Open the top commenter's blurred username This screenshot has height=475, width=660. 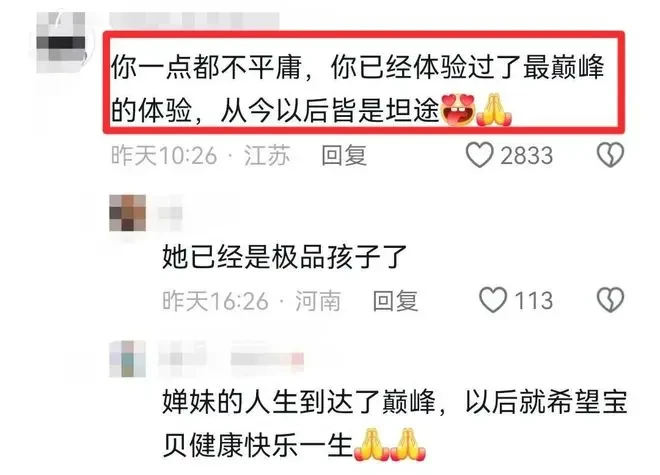tap(194, 20)
